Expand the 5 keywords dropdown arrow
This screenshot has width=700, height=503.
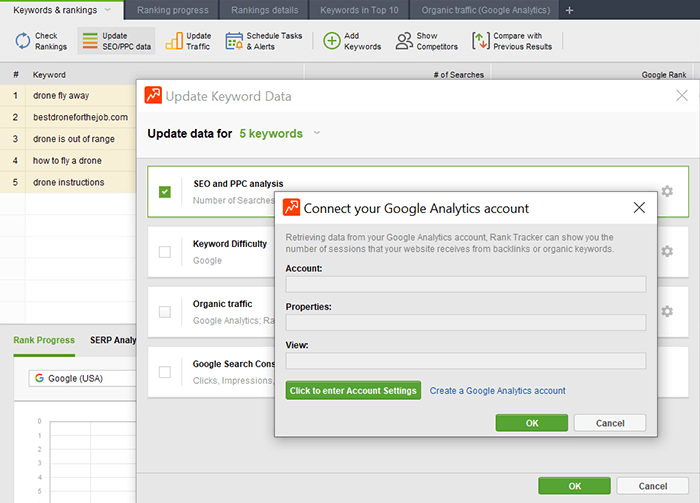[x=317, y=133]
